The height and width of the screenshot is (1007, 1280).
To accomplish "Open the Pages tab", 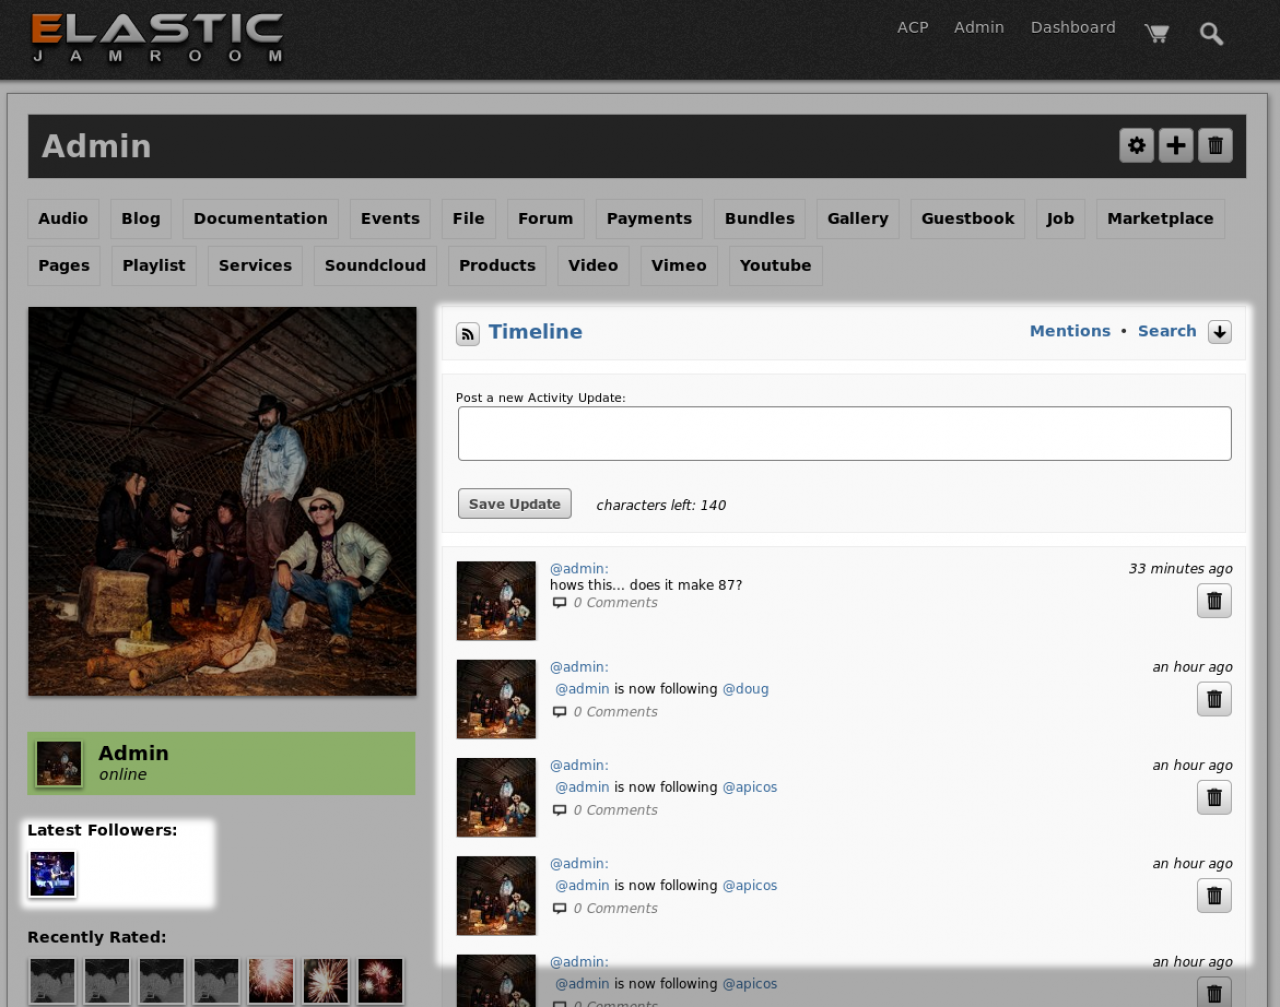I will [x=64, y=266].
